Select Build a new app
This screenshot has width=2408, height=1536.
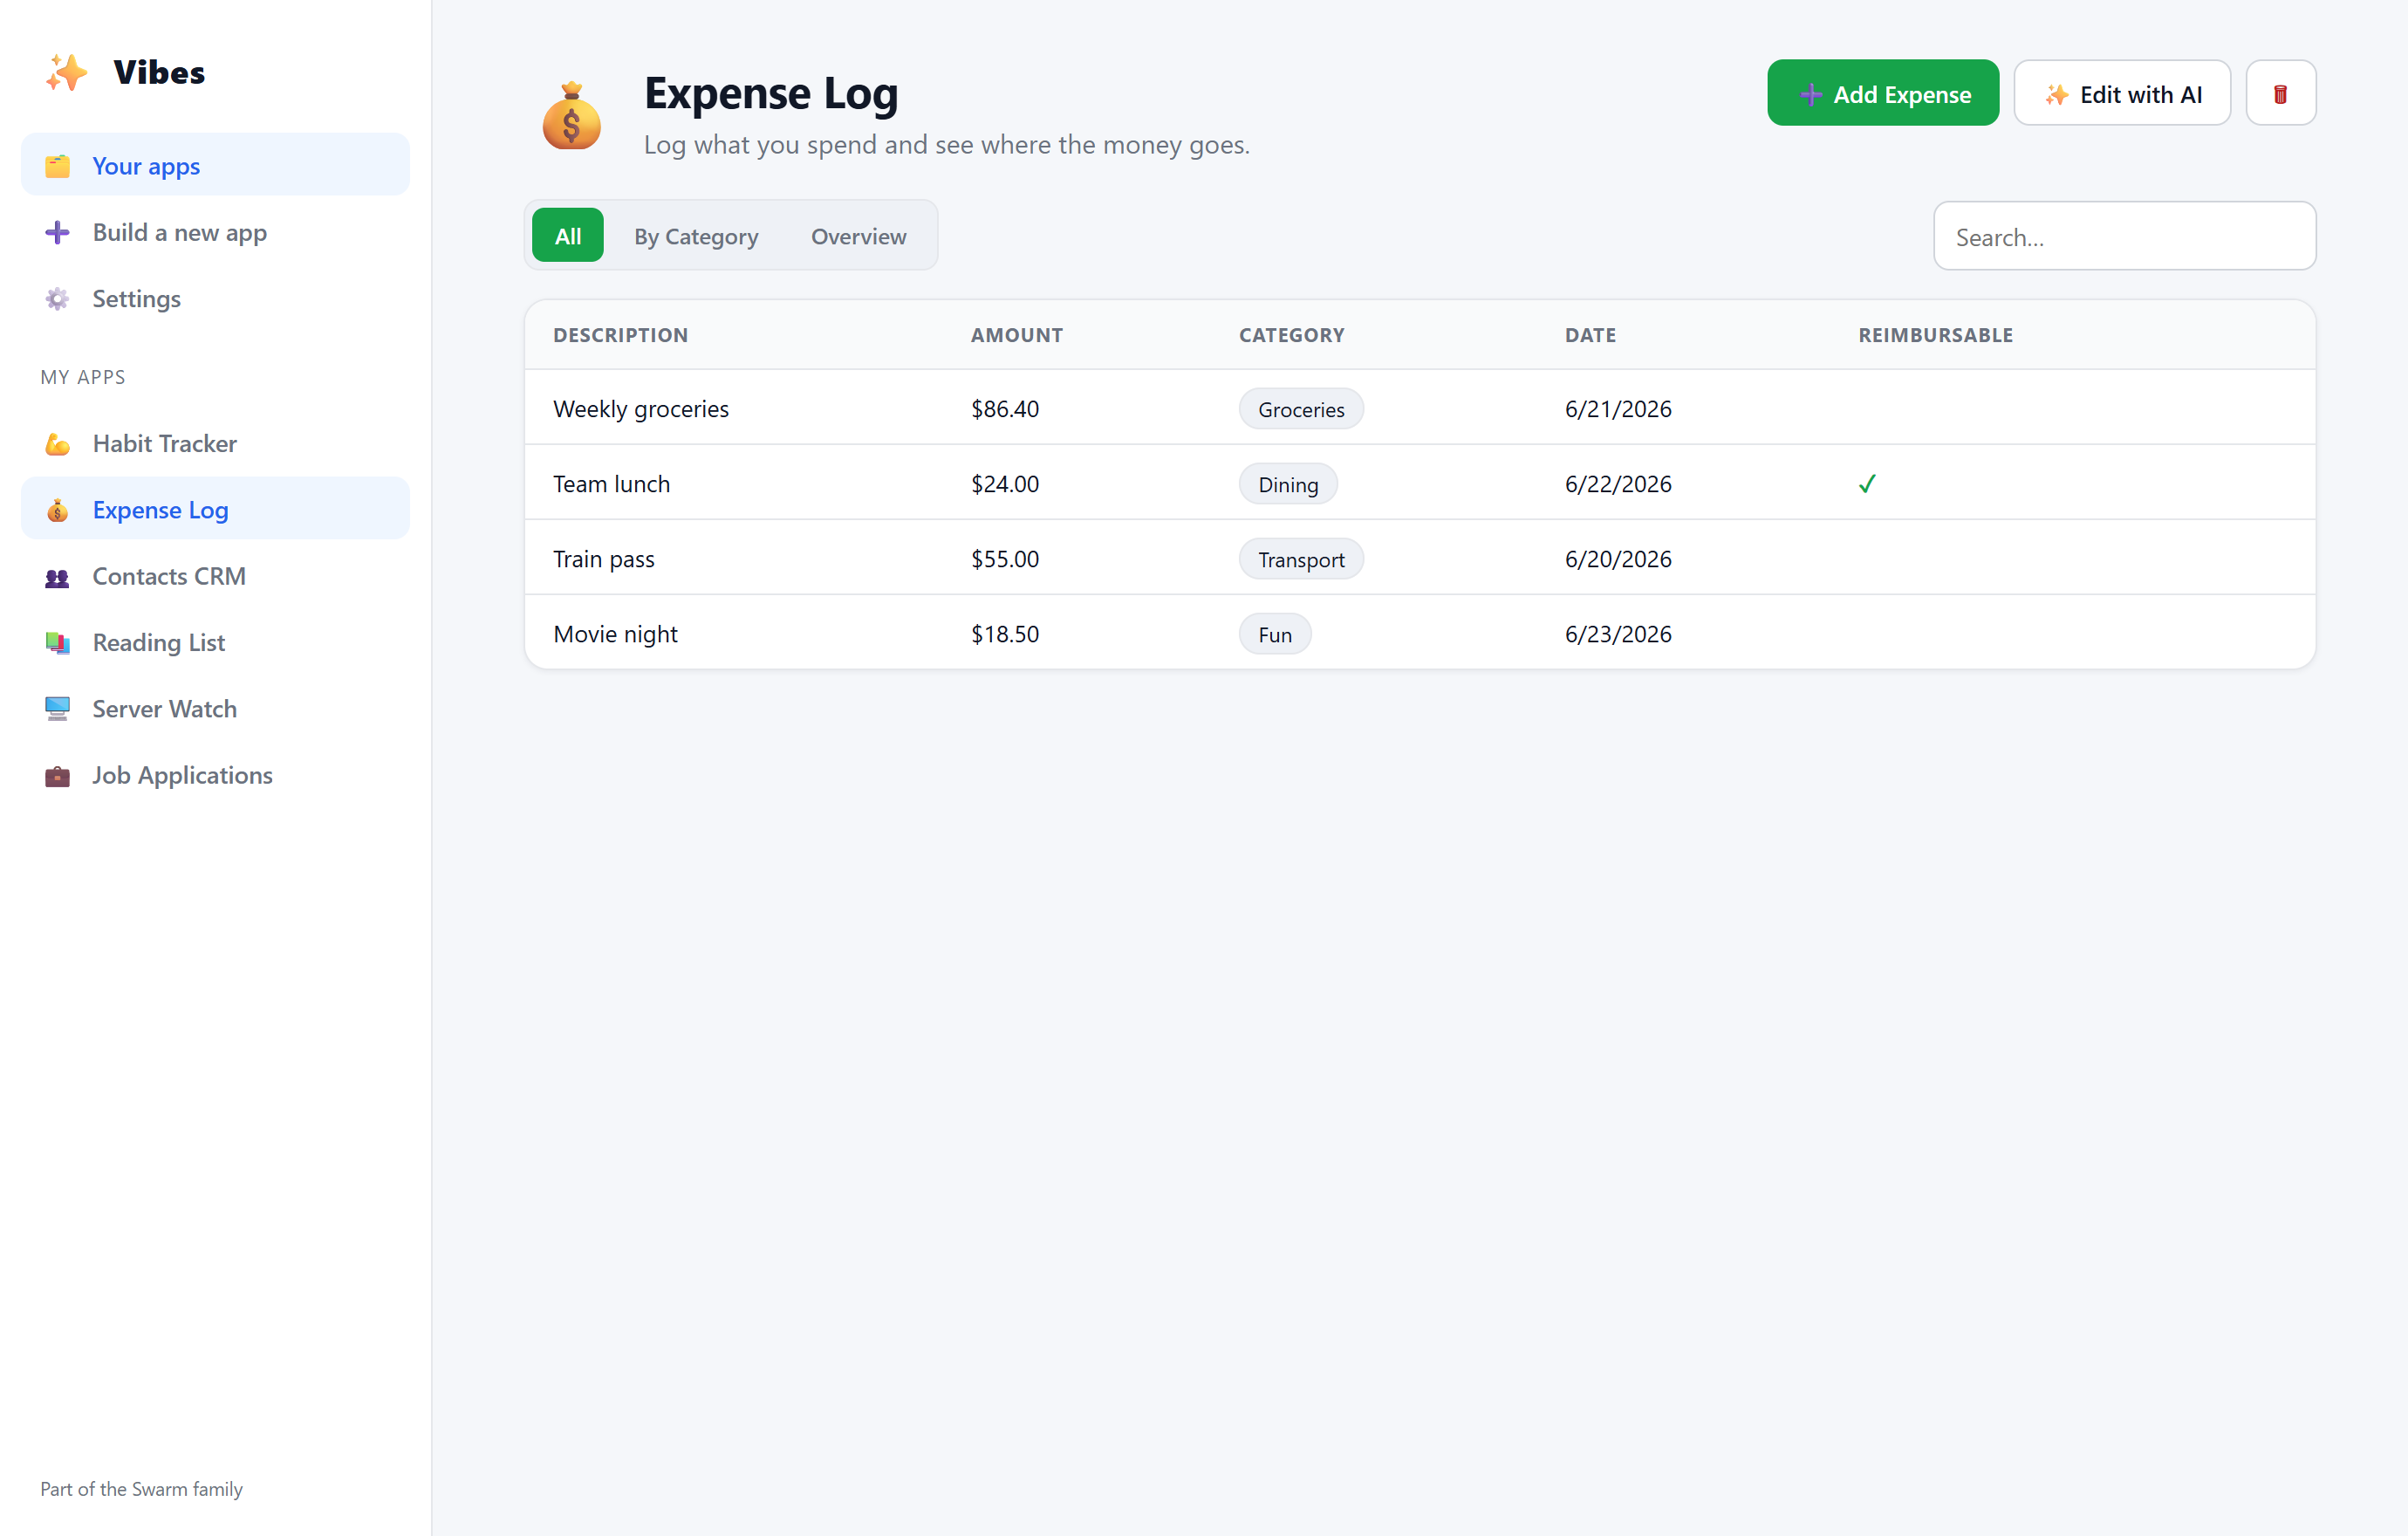coord(215,232)
